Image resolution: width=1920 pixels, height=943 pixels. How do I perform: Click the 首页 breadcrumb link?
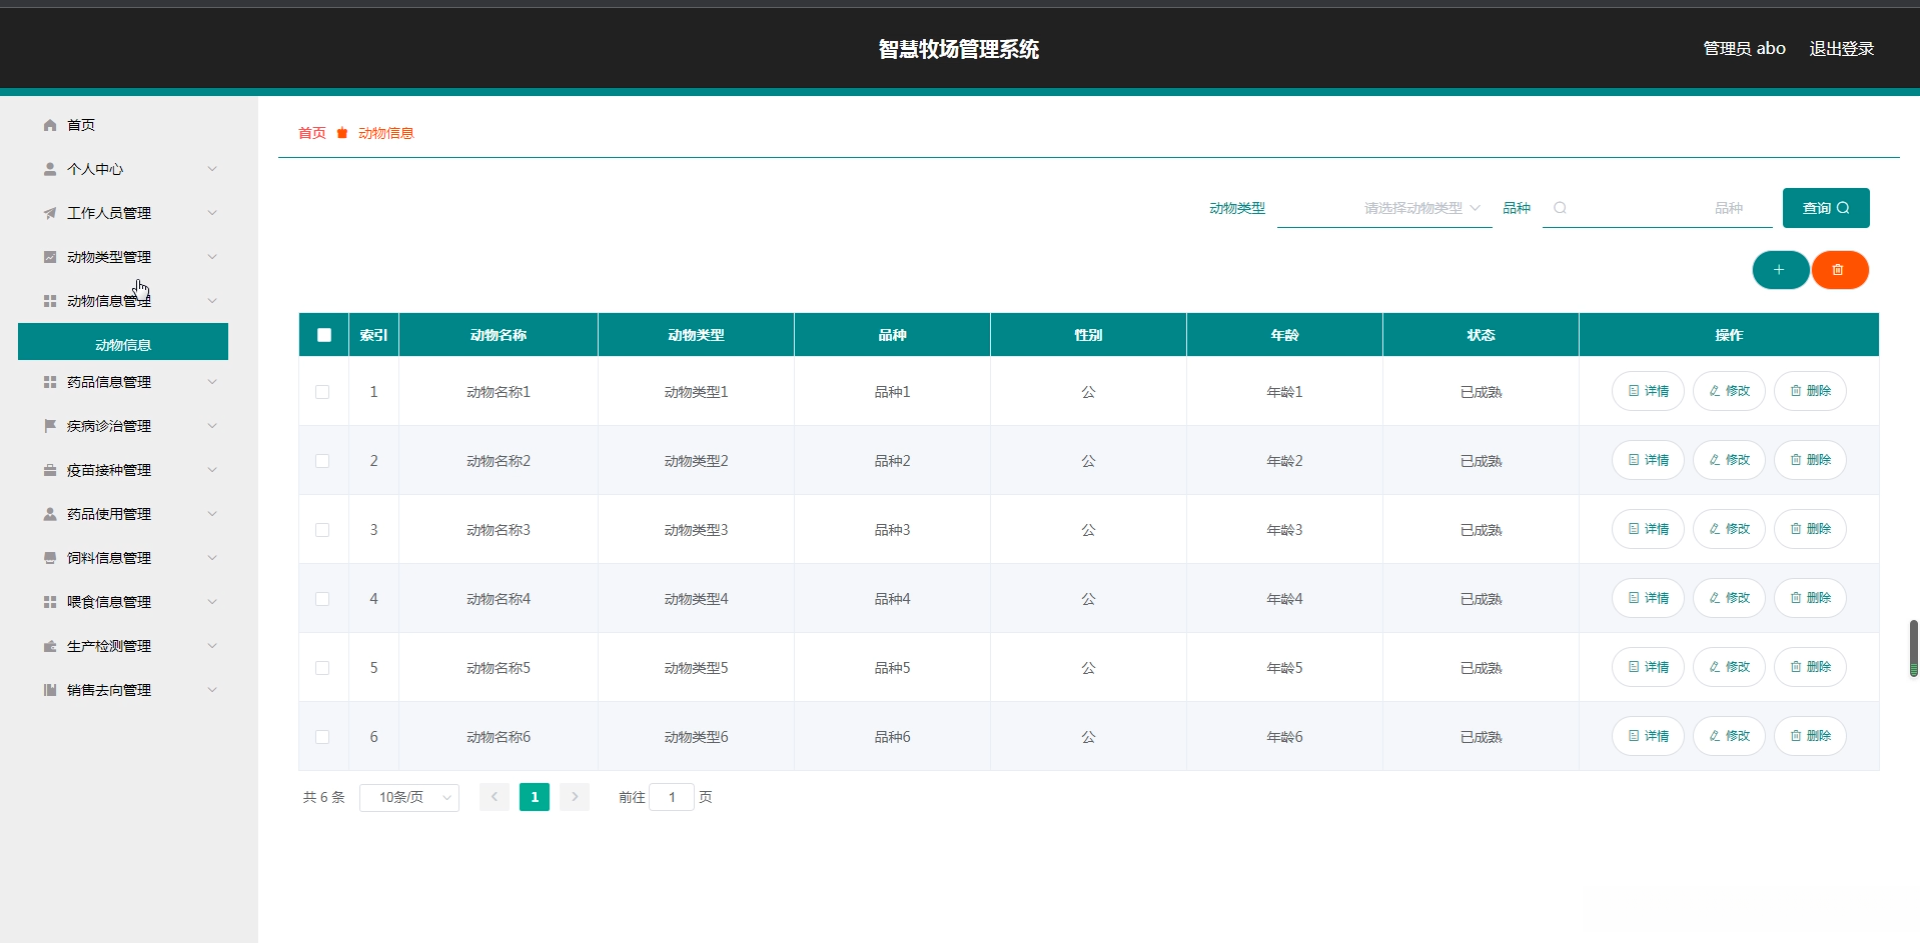tap(312, 133)
